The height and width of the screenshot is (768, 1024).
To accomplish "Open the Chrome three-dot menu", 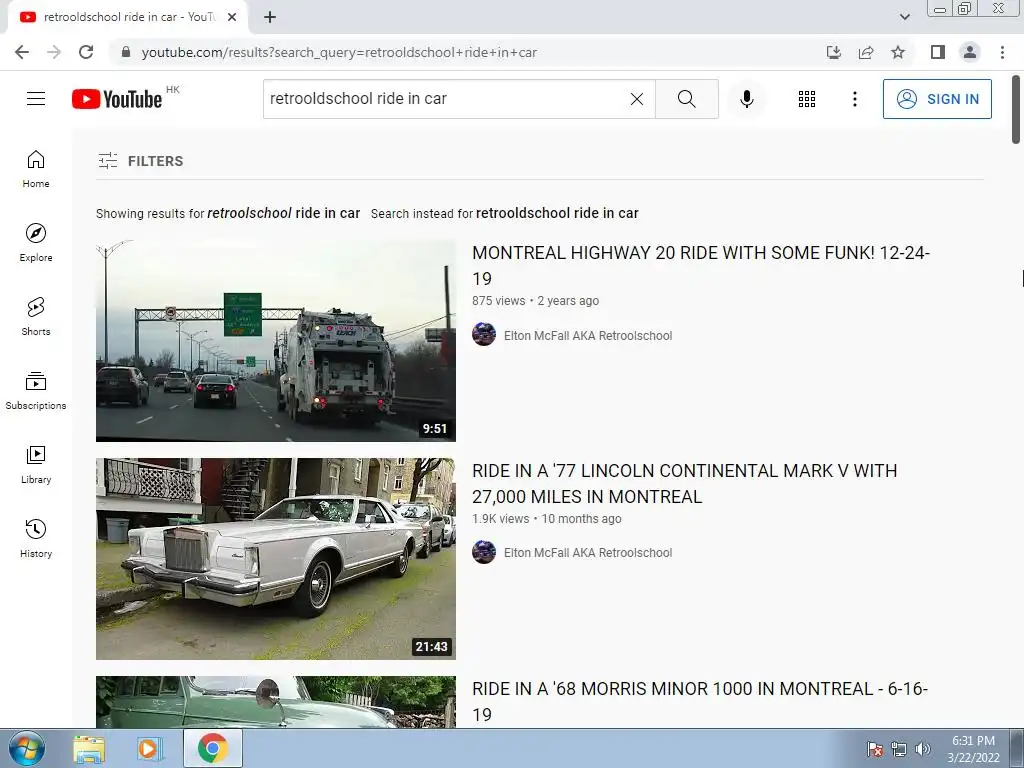I will pos(1002,52).
